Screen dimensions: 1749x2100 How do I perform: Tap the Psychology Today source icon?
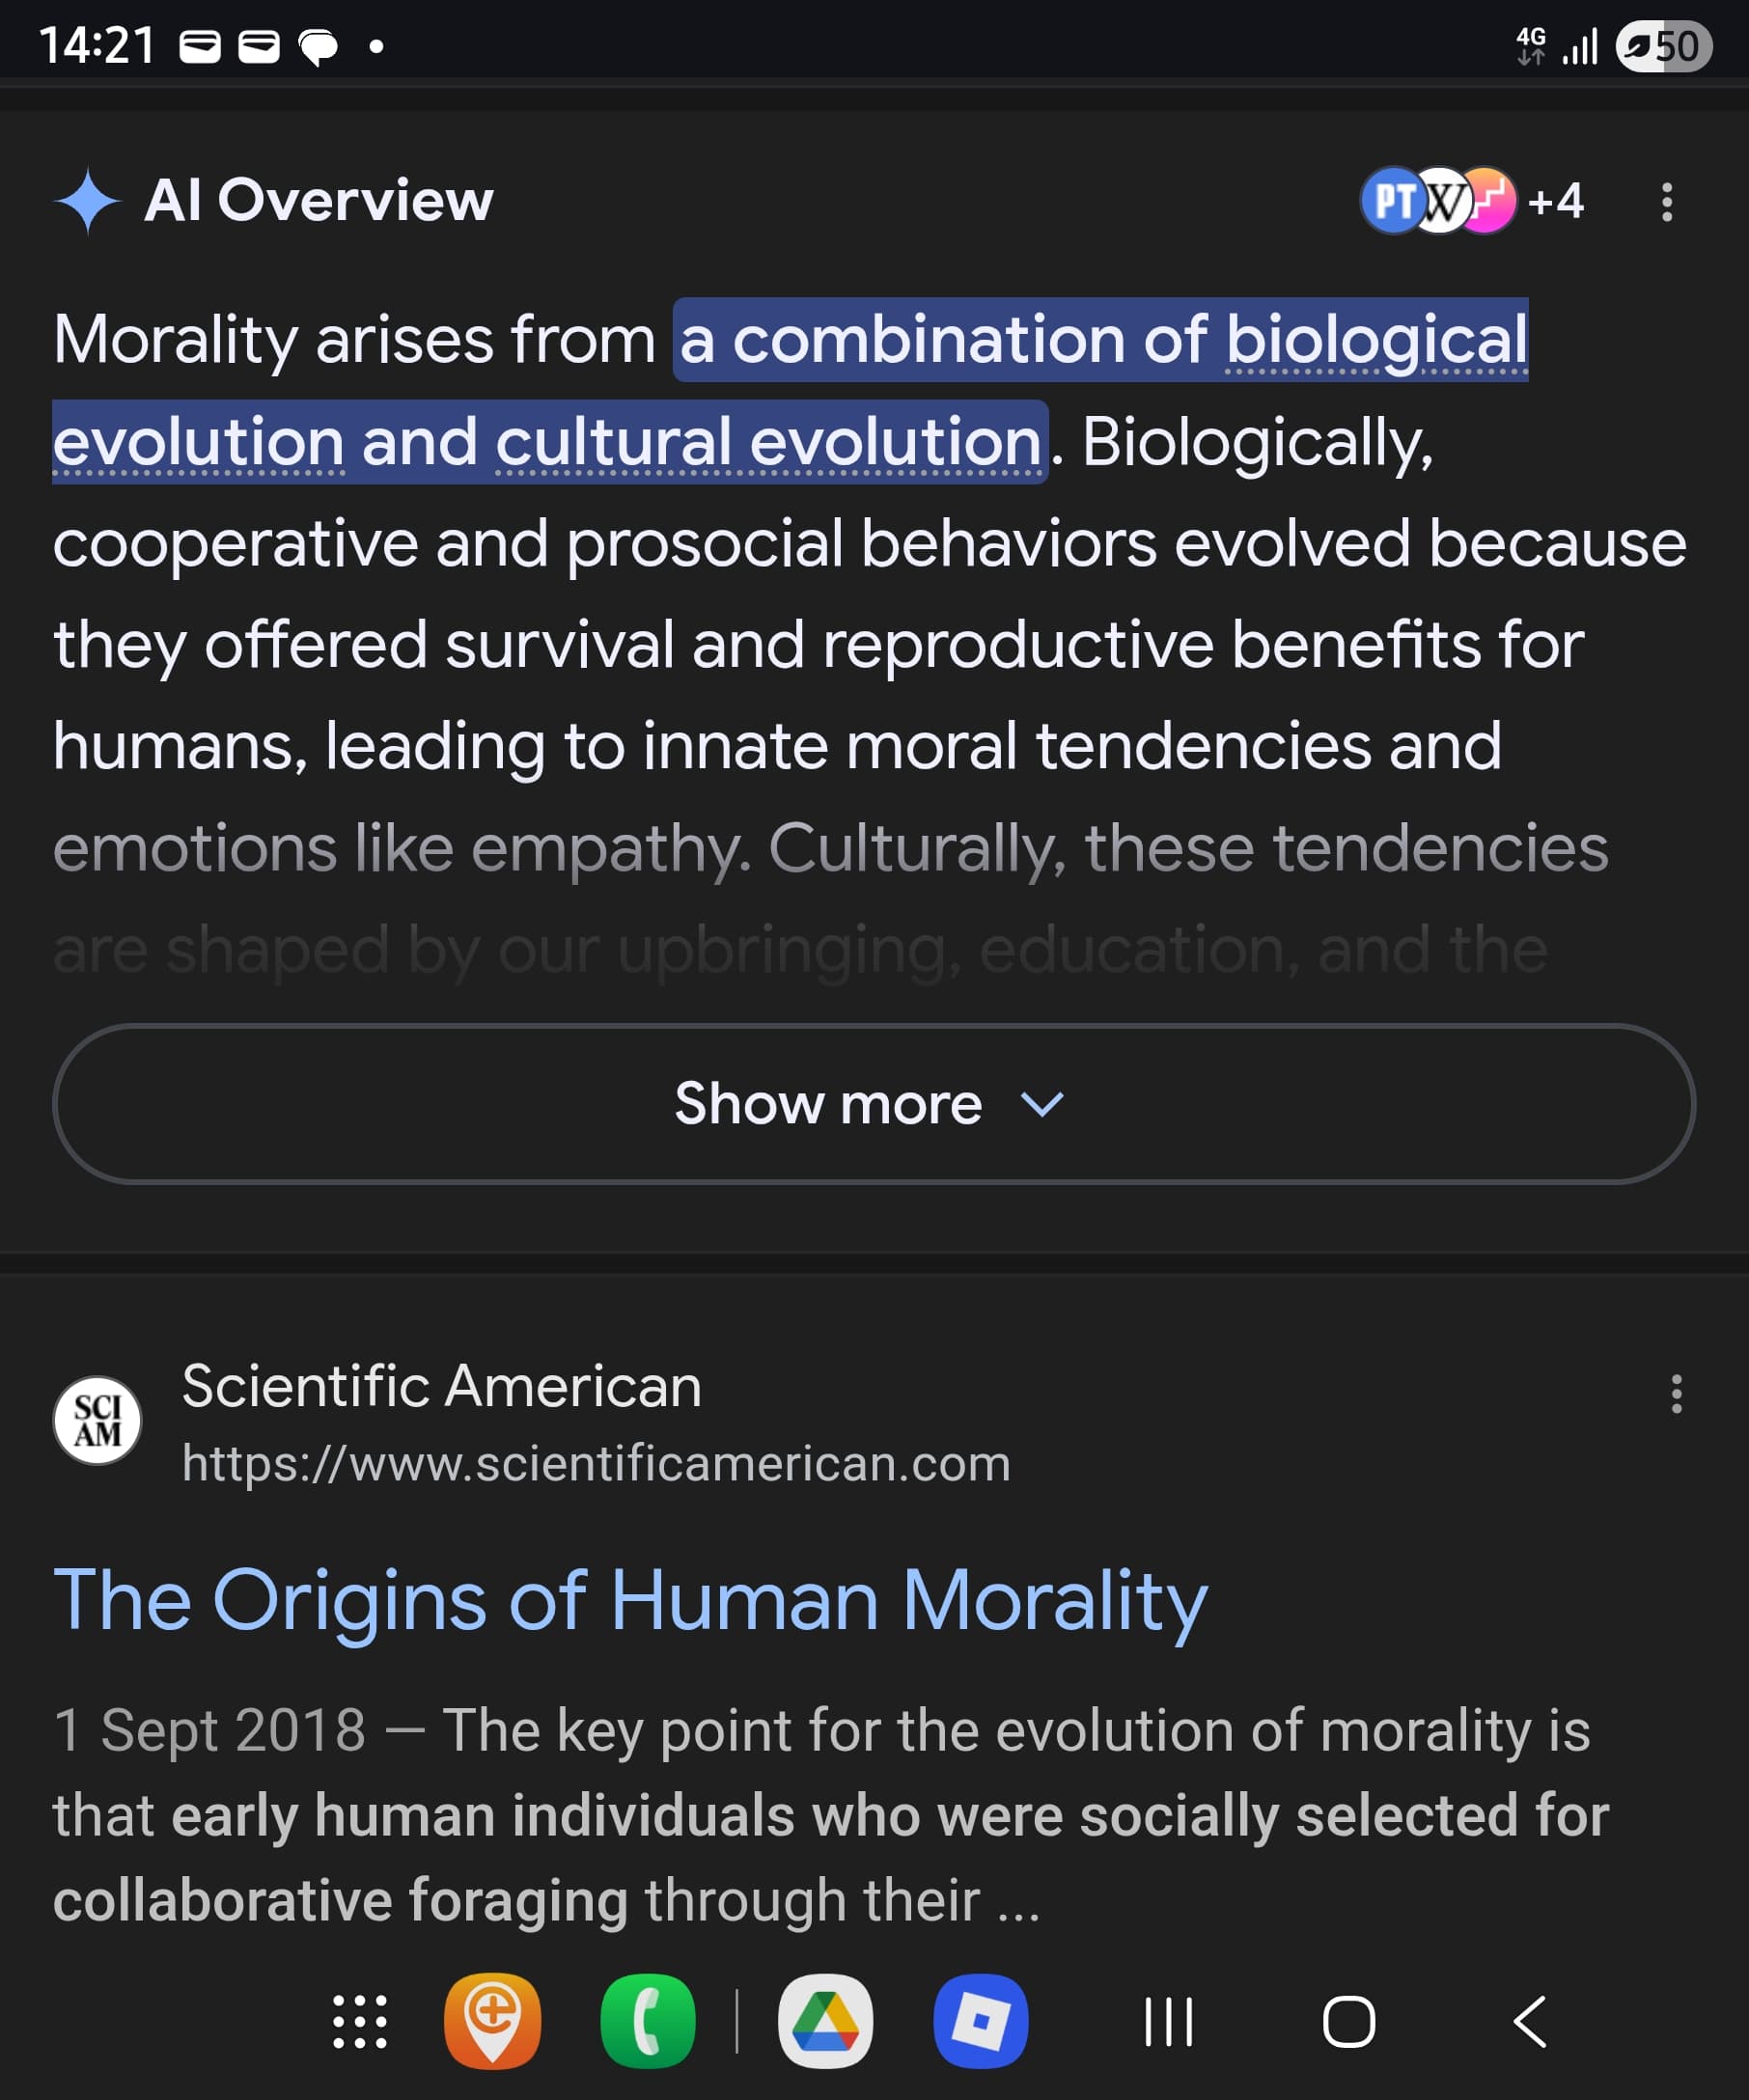pos(1391,201)
